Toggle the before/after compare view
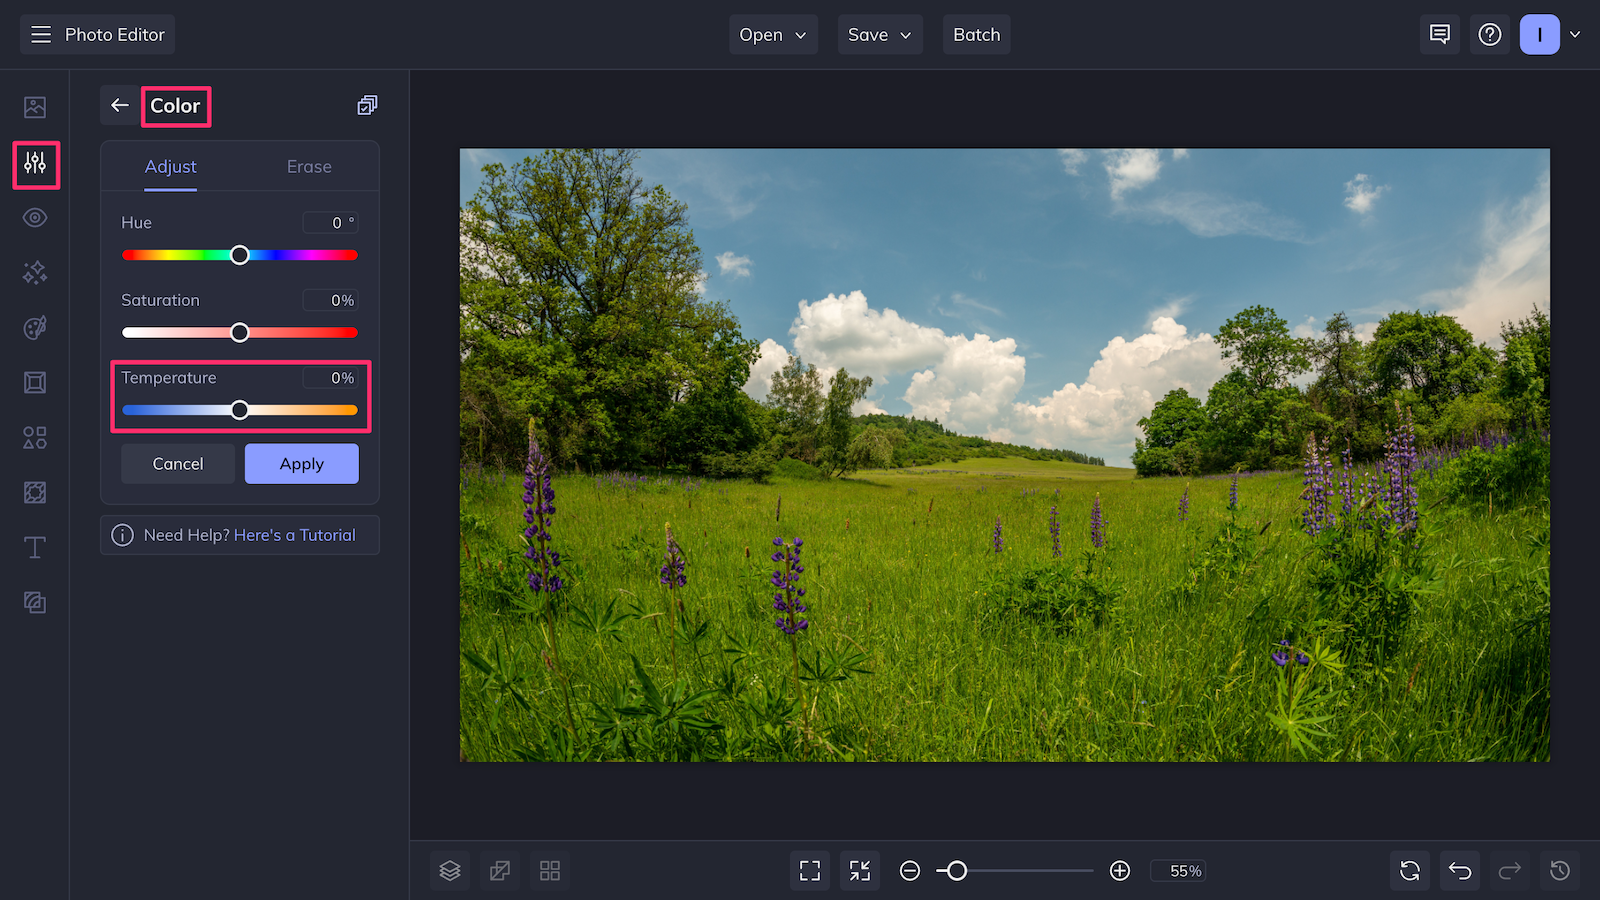1600x900 pixels. 499,870
